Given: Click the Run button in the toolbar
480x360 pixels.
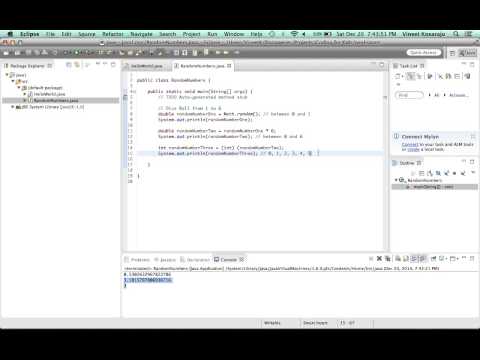Looking at the screenshot, I should (x=77, y=53).
